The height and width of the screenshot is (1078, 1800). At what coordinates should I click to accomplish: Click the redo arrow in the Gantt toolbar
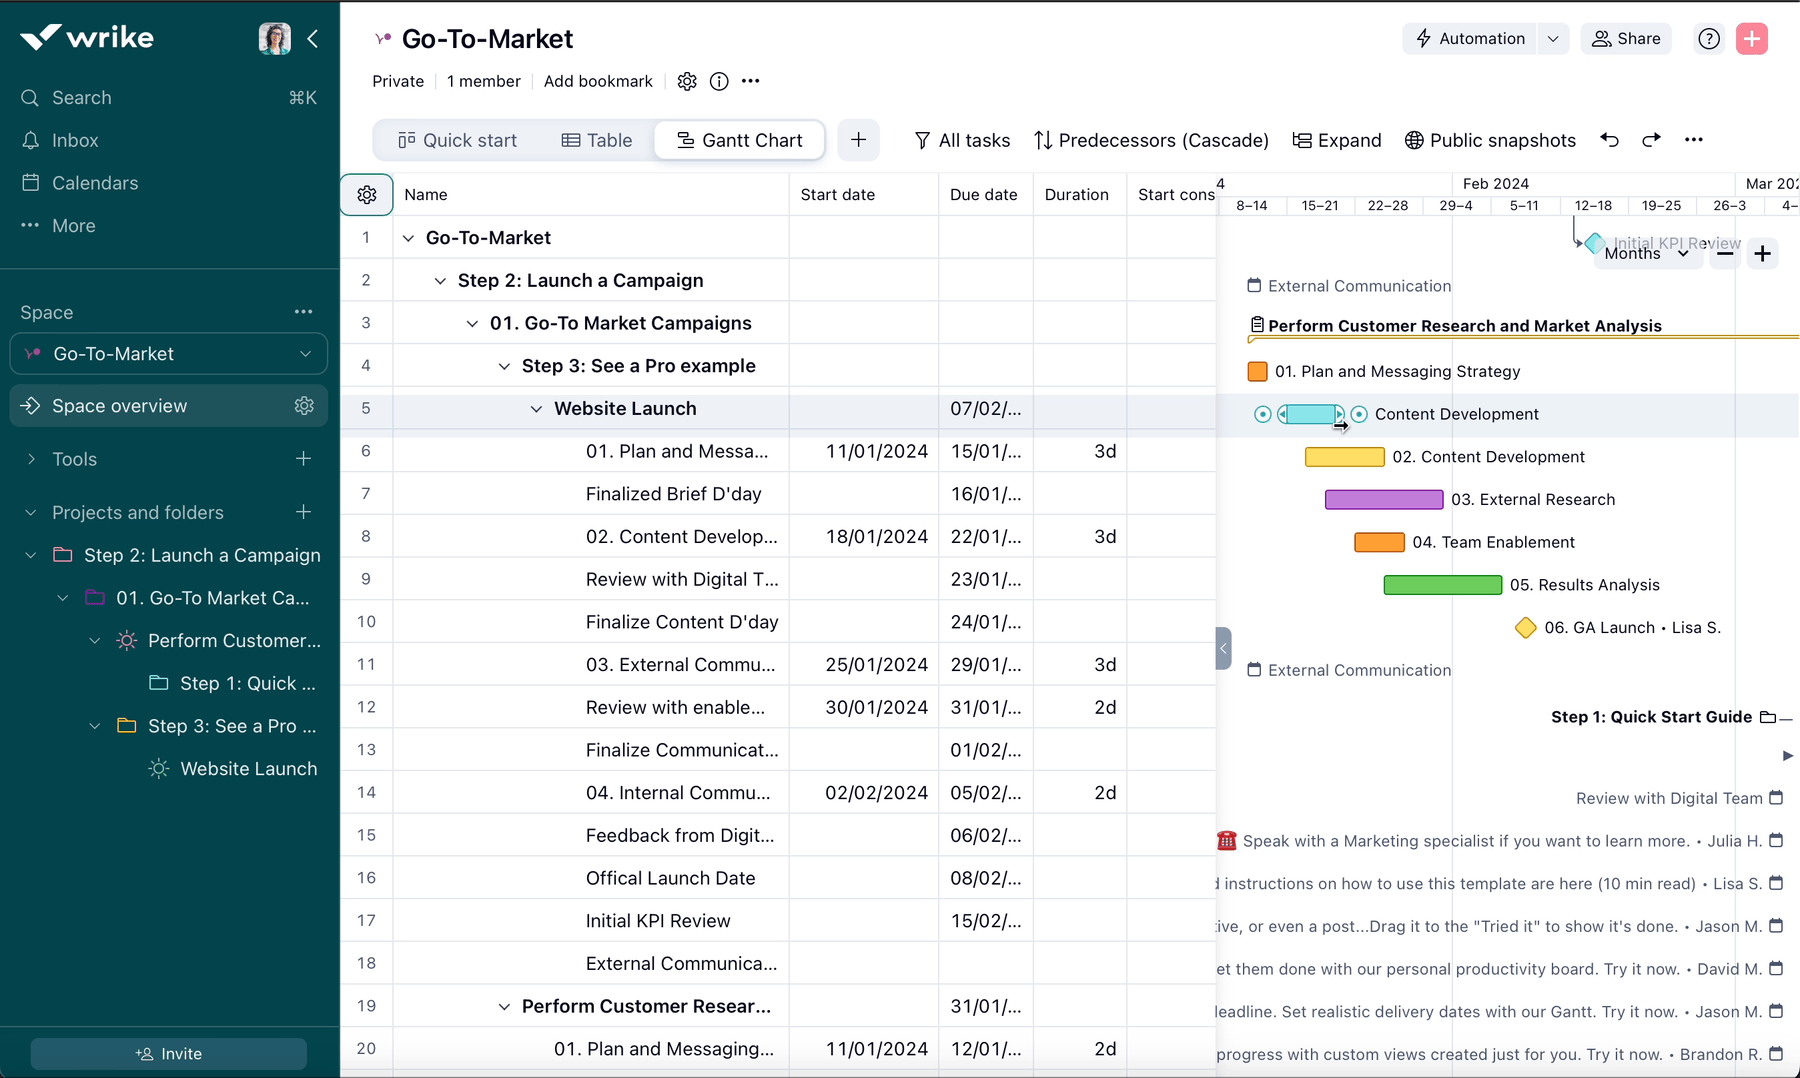pos(1651,140)
